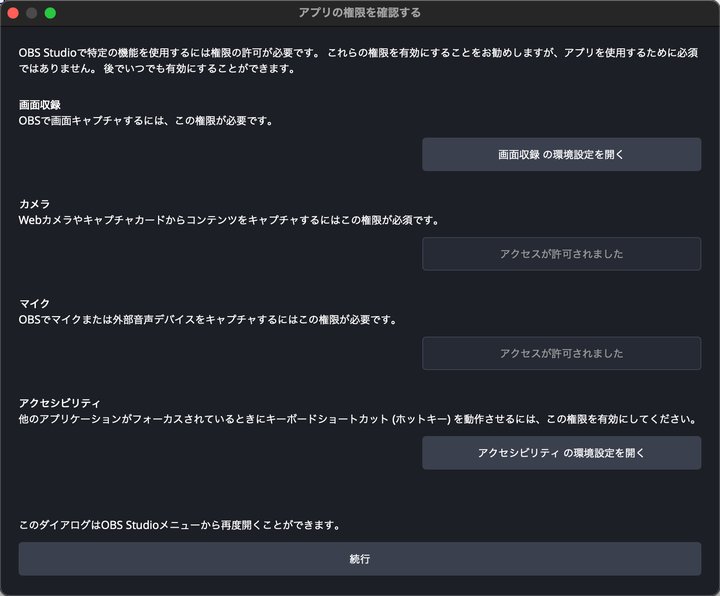Click the OBS Studio intro paragraph first line

click(360, 52)
